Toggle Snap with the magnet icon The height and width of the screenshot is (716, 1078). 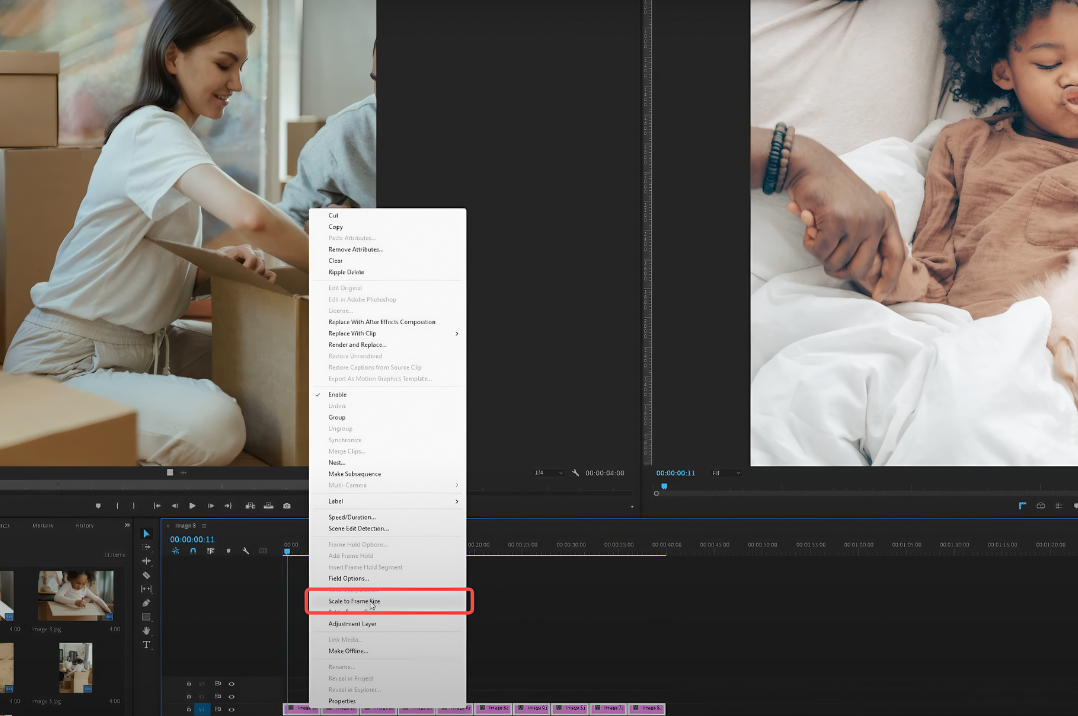pos(193,549)
